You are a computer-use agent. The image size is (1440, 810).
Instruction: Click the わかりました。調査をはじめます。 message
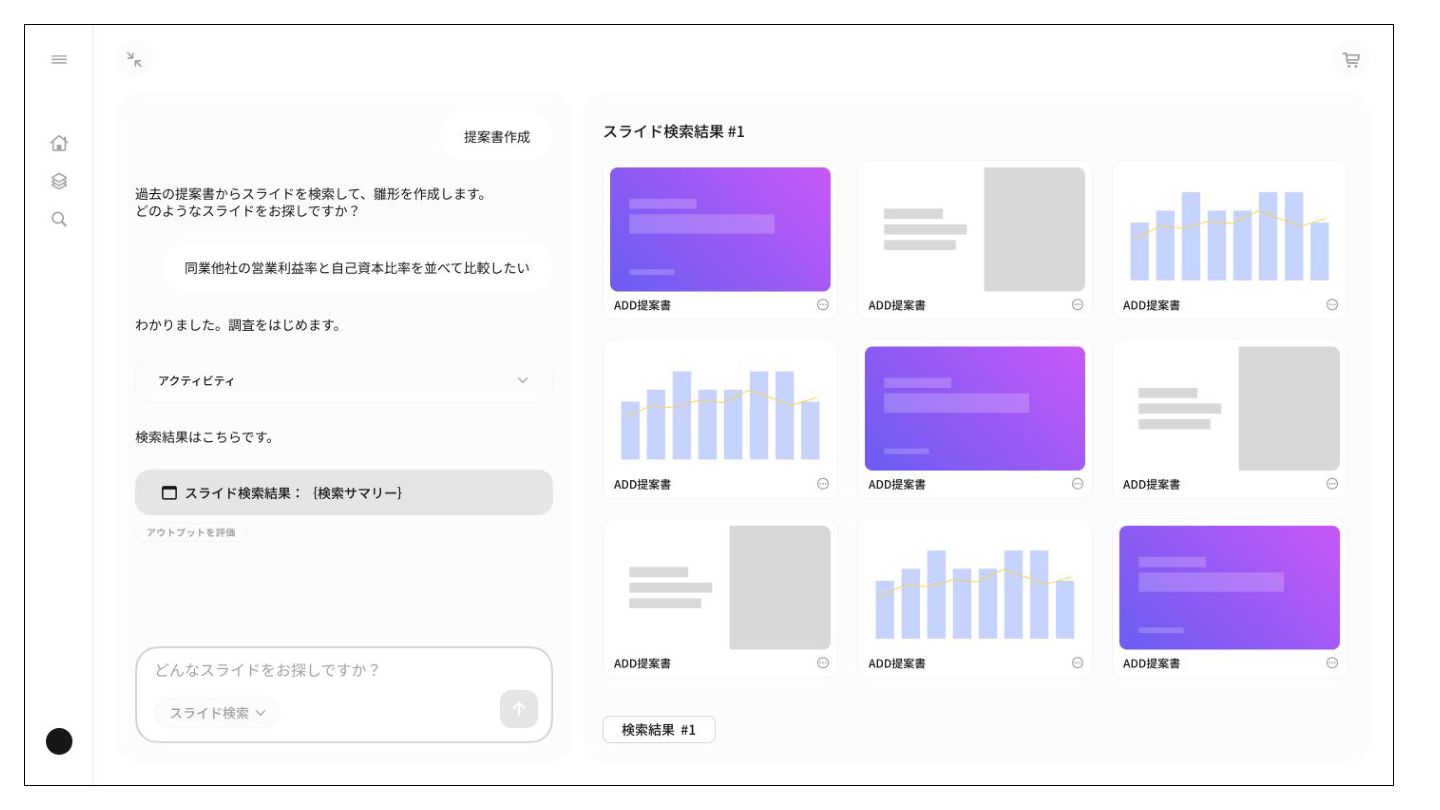tap(238, 325)
